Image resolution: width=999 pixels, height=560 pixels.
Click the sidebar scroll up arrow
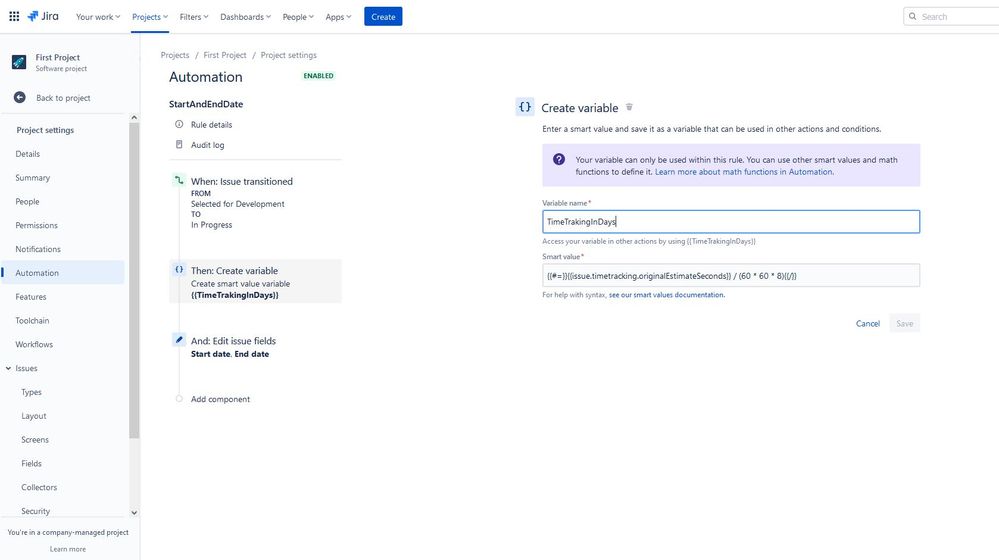[134, 118]
